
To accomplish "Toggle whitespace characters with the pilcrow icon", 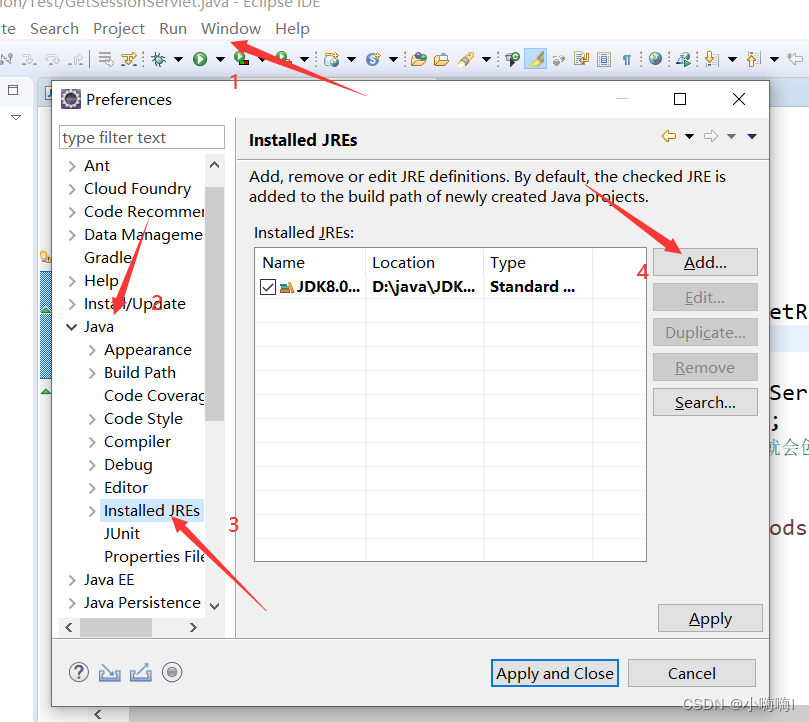I will coord(628,59).
